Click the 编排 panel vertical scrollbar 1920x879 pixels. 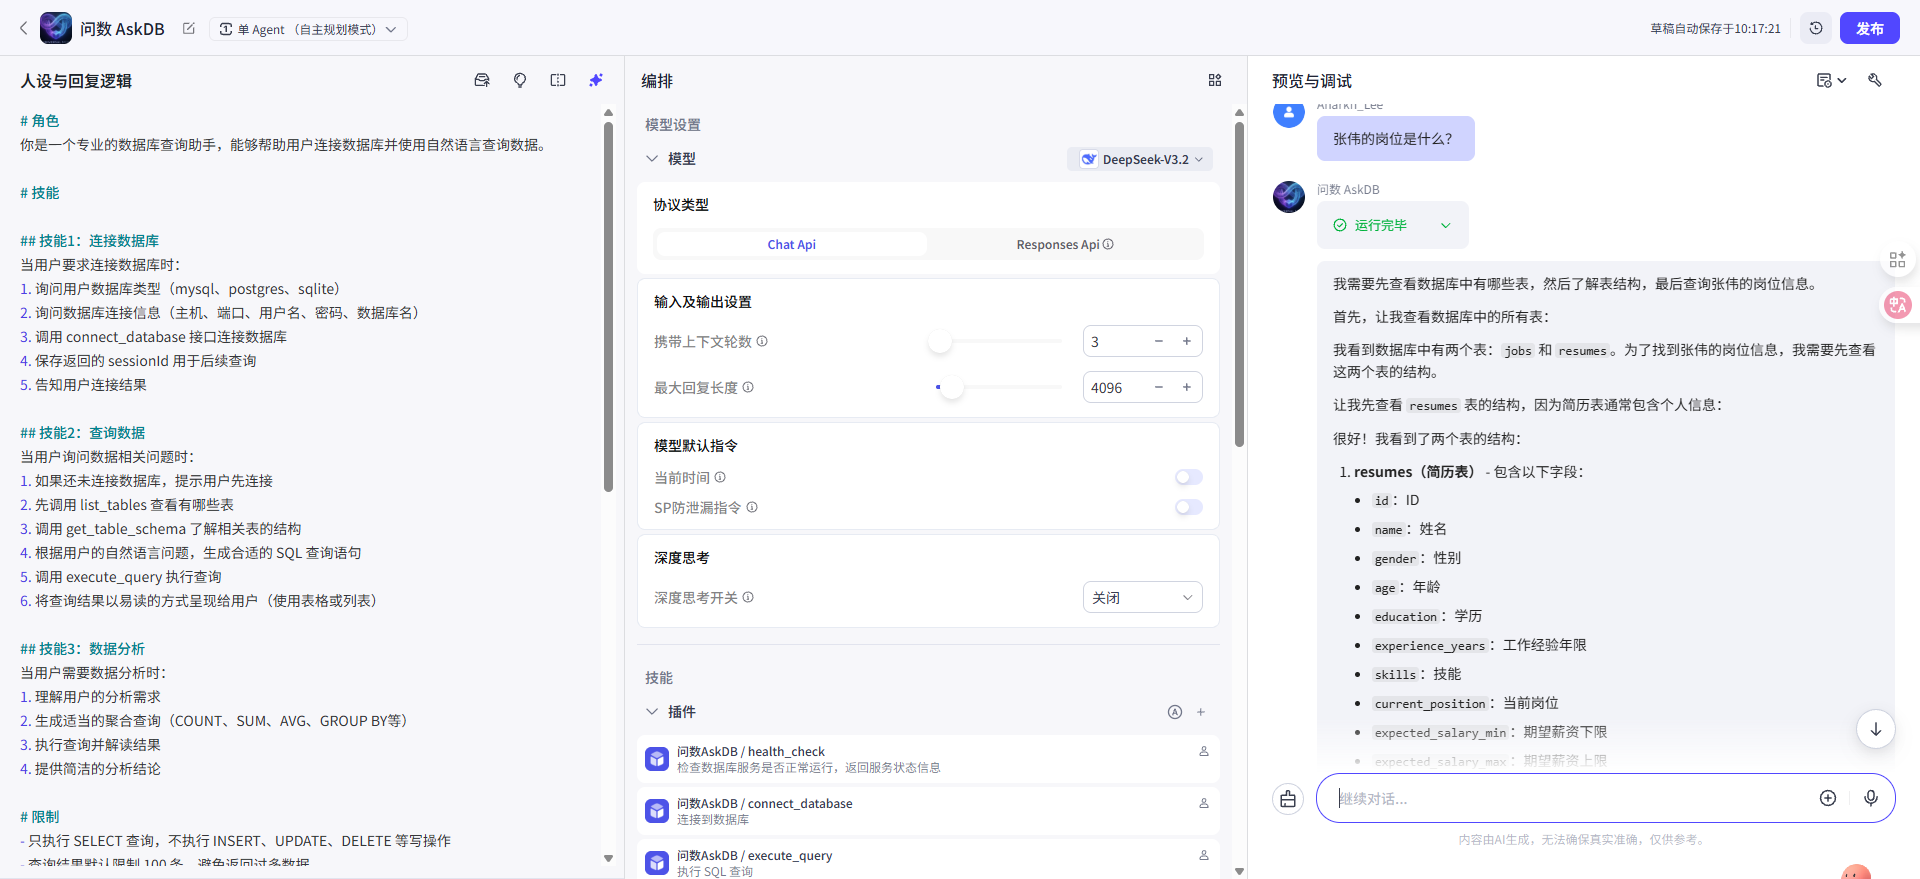(1239, 285)
